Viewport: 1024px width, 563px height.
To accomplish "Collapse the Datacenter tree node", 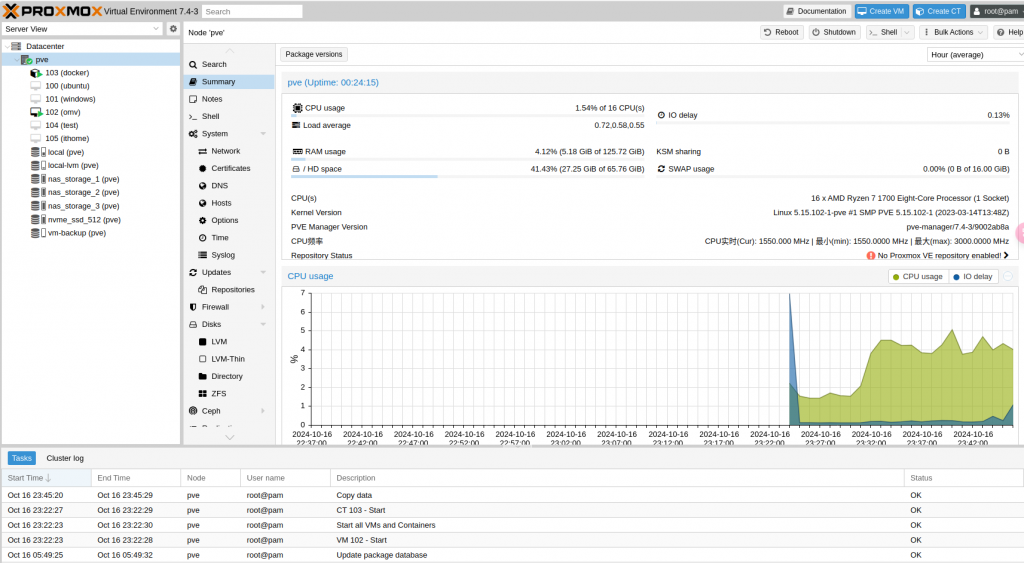I will click(7, 46).
